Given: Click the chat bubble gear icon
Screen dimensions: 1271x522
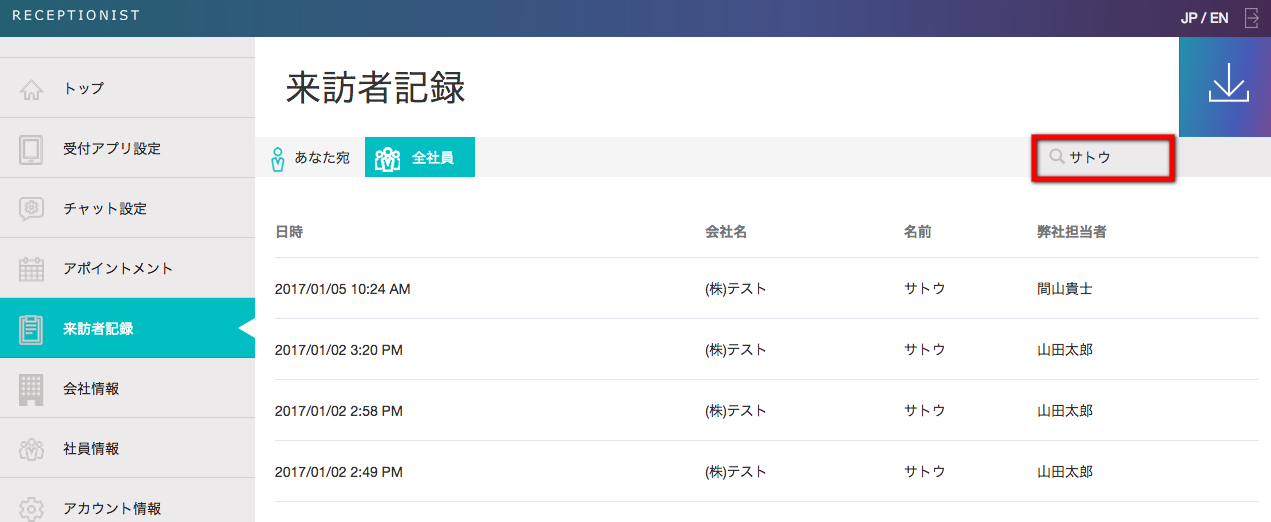Looking at the screenshot, I should [31, 209].
